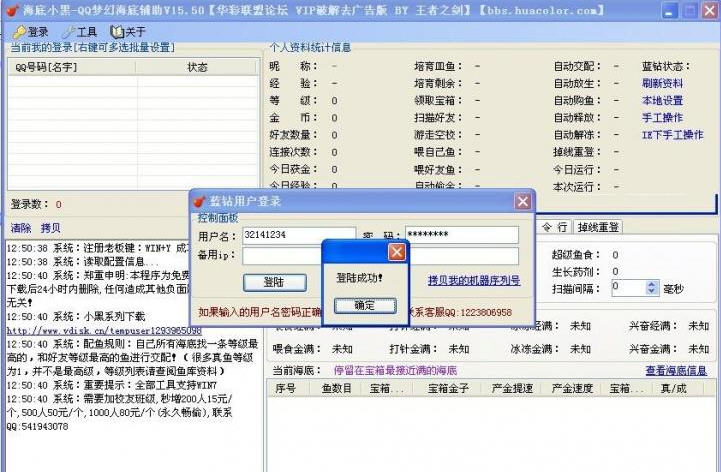The width and height of the screenshot is (721, 472).
Task: Switch to the 令行 tab
Action: coord(554,227)
